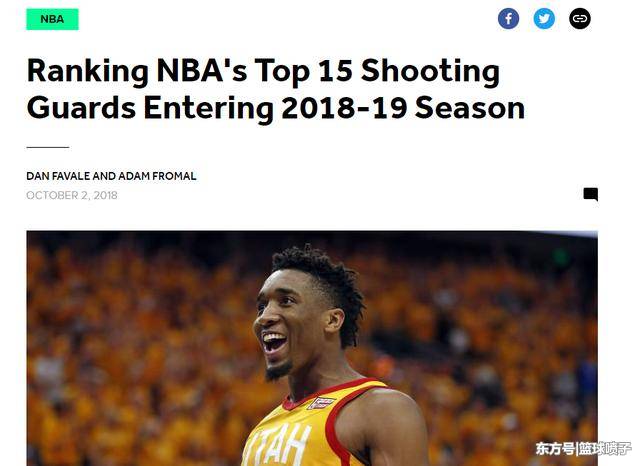Share the article on Facebook
The width and height of the screenshot is (640, 466).
coord(508,19)
